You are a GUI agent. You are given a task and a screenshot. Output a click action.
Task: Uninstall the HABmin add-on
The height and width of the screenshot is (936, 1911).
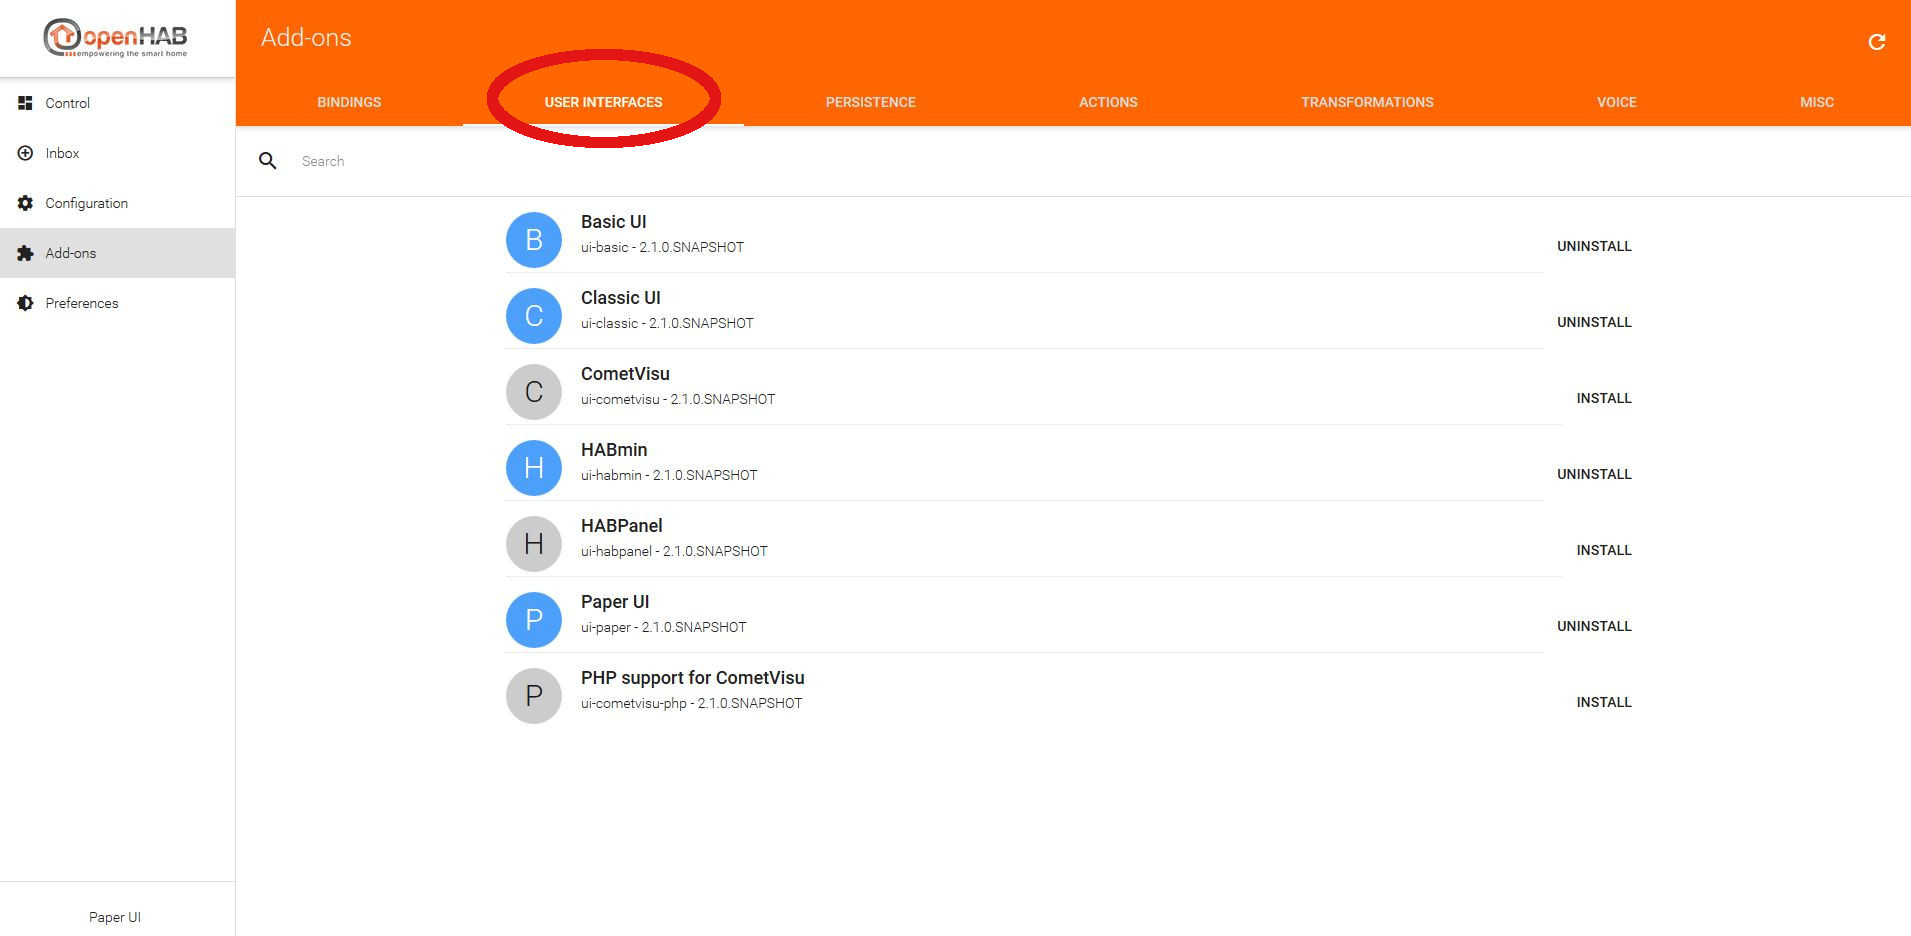1594,474
